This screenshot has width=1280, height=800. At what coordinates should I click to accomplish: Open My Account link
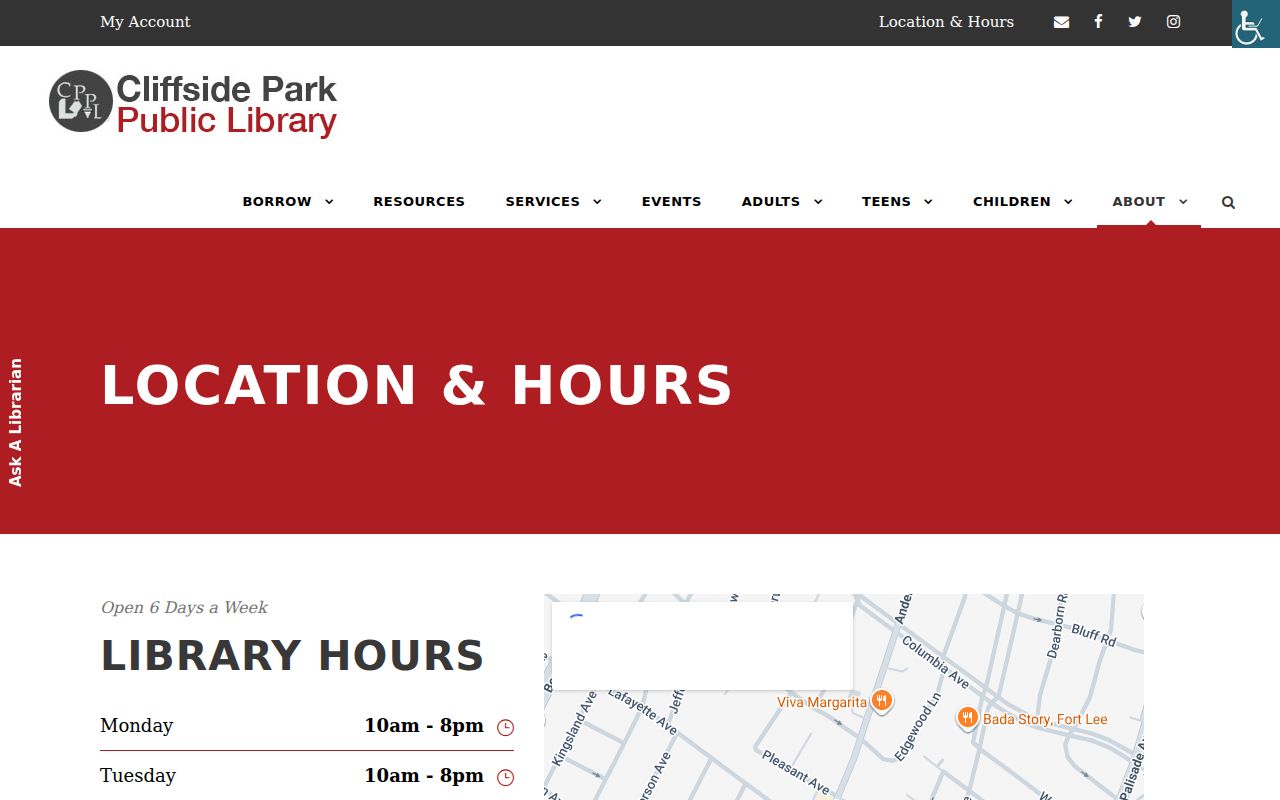[145, 22]
